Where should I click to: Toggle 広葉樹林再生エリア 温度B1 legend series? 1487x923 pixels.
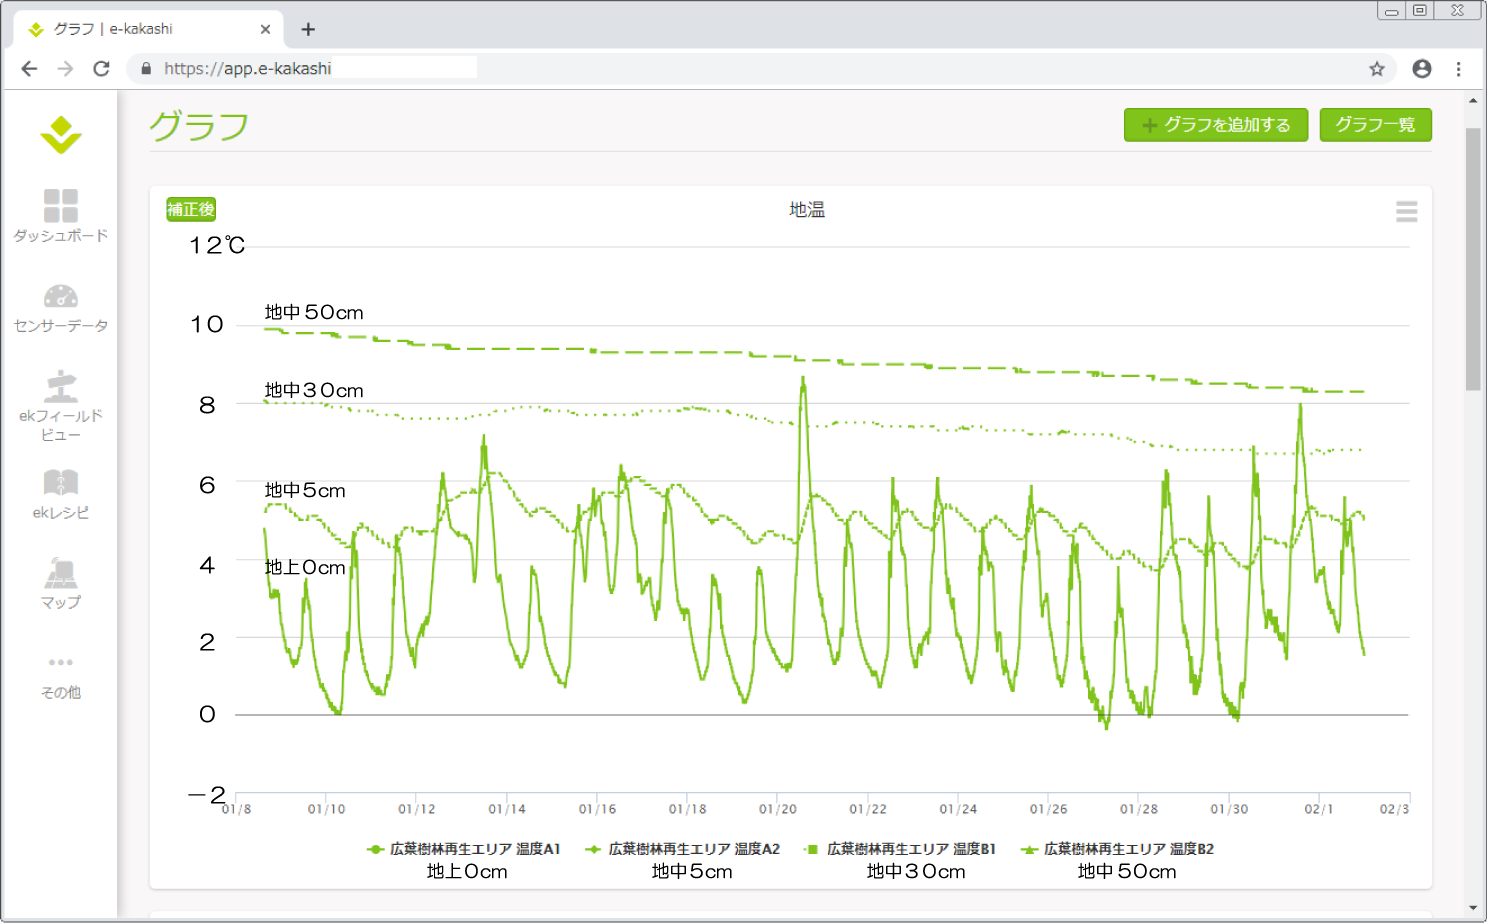pos(900,849)
